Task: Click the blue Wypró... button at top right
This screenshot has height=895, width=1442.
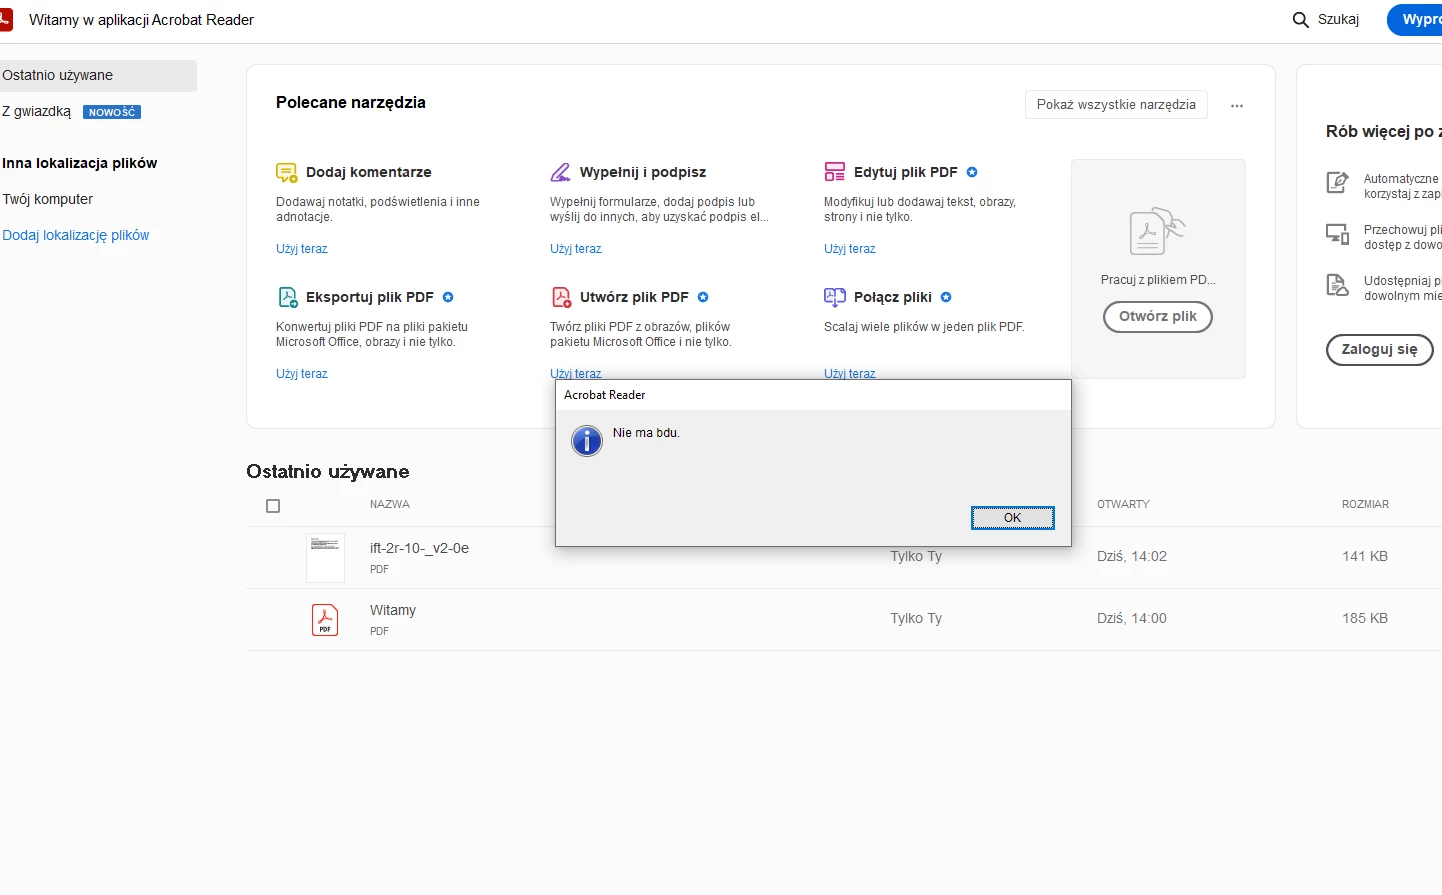Action: pyautogui.click(x=1415, y=20)
